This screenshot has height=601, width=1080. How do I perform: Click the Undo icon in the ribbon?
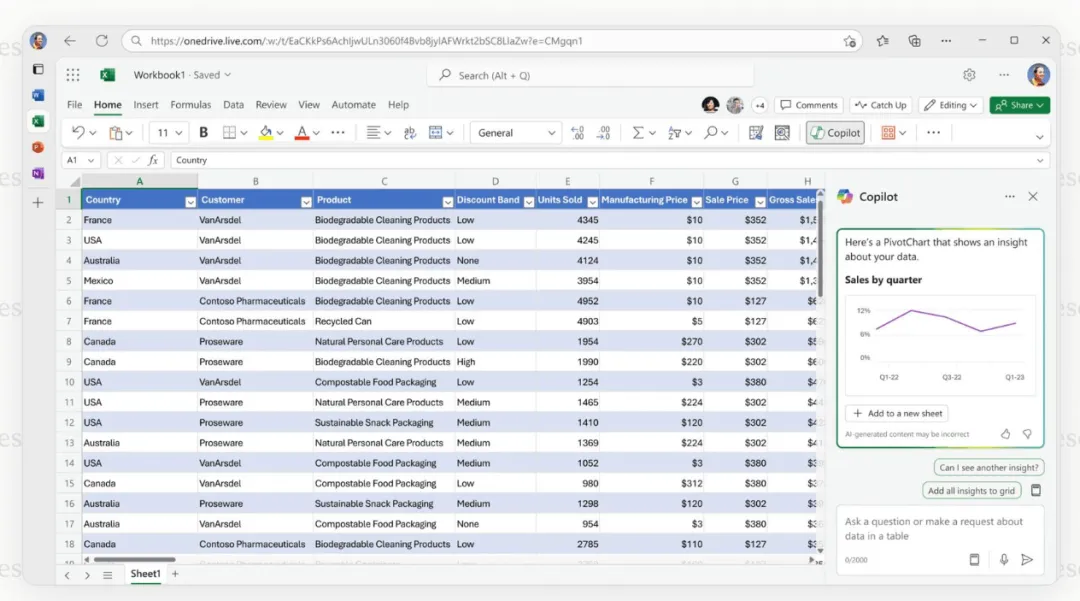click(78, 132)
